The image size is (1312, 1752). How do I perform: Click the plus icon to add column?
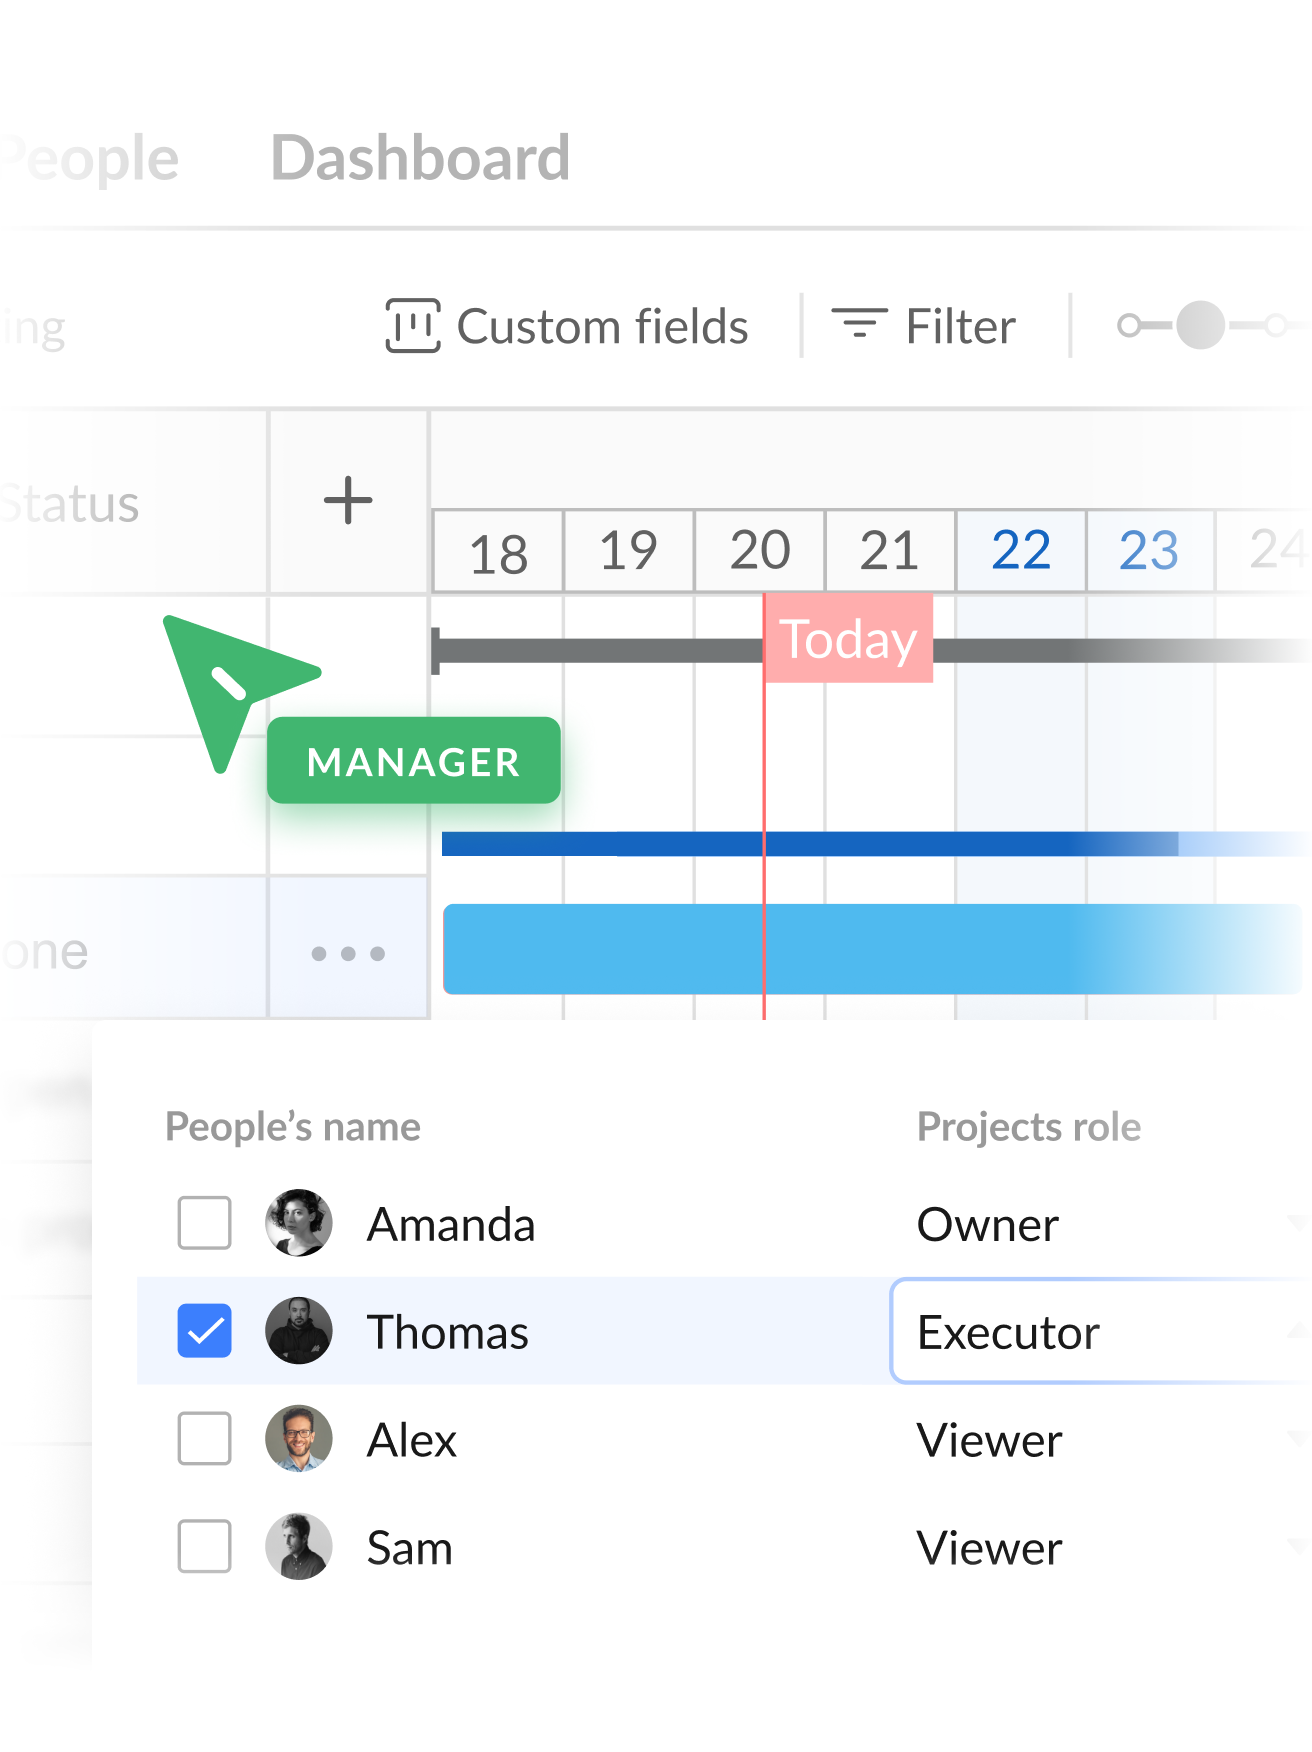(x=348, y=500)
